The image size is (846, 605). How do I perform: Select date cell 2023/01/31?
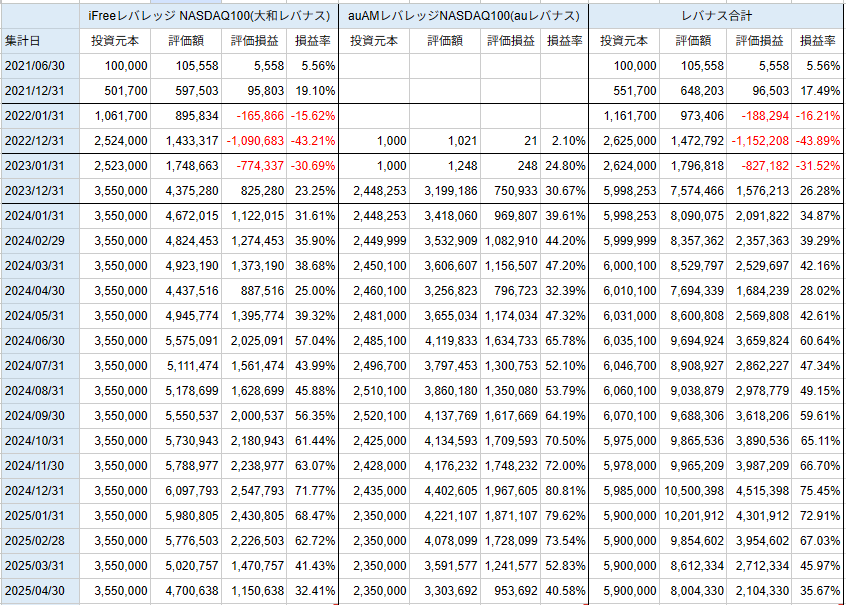pos(40,166)
